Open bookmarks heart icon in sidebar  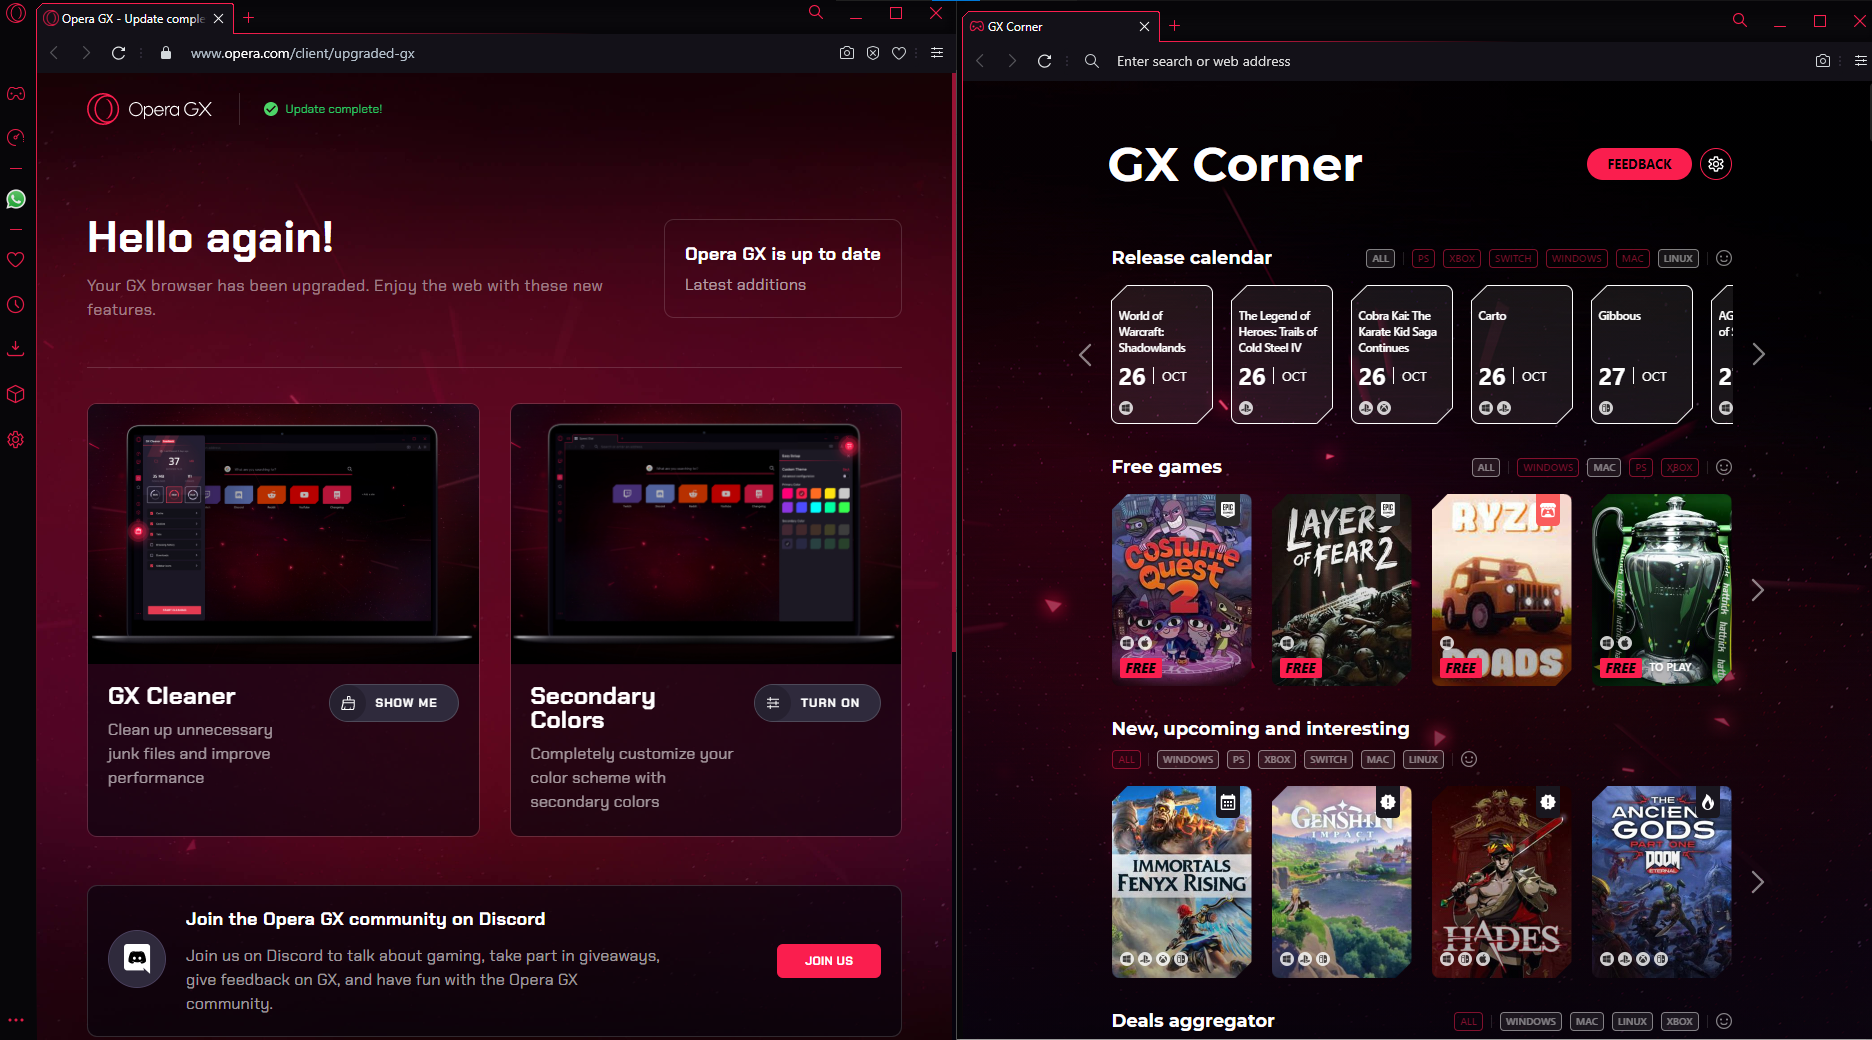point(16,260)
